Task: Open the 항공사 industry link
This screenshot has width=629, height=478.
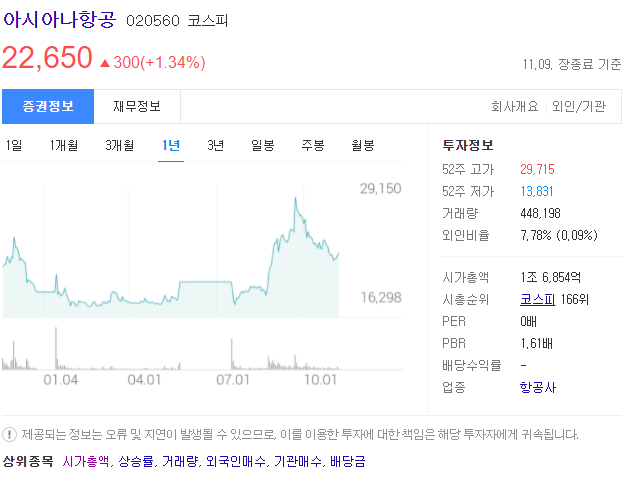Action: [x=538, y=387]
